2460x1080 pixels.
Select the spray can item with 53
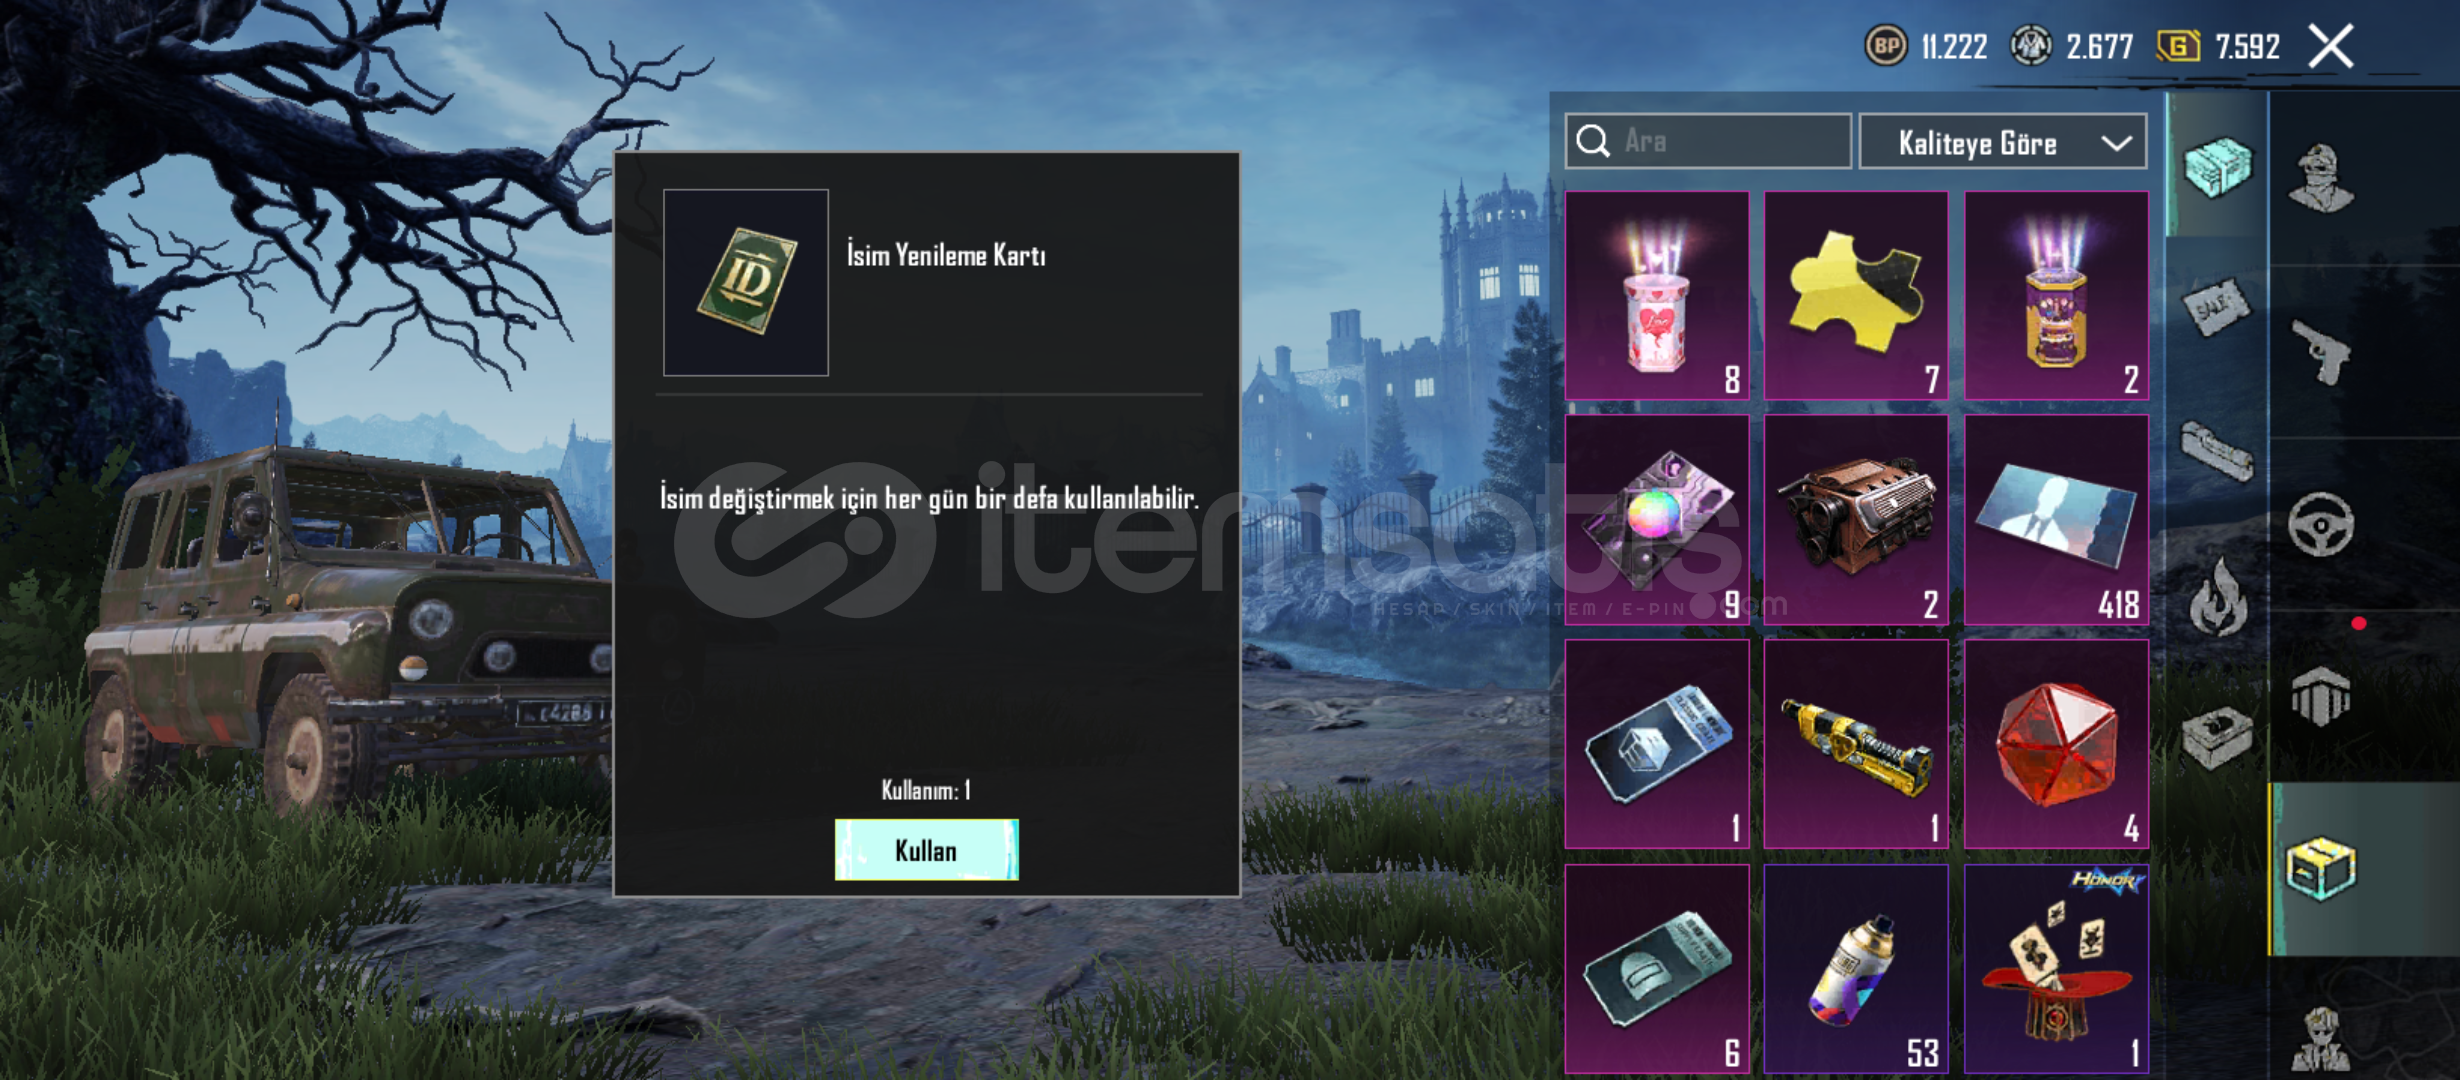click(x=1856, y=969)
